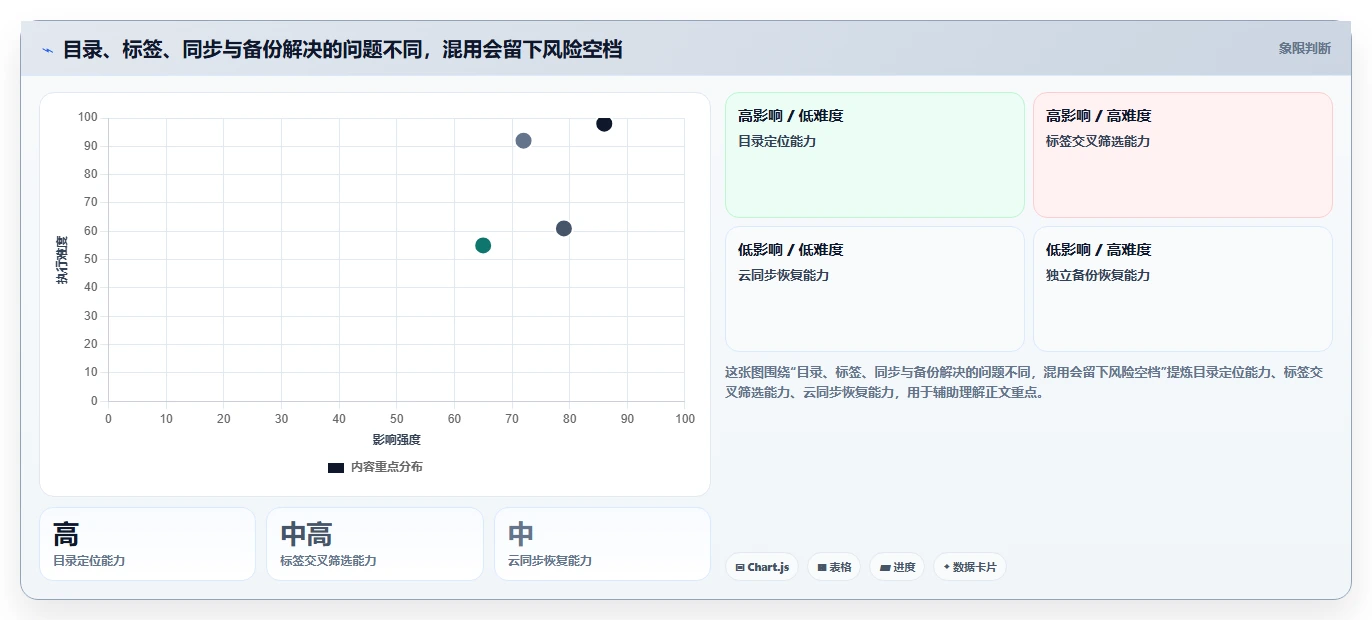Click the 高 目录定位能力 stat card
Viewport: 1372px width, 620px height.
147,544
